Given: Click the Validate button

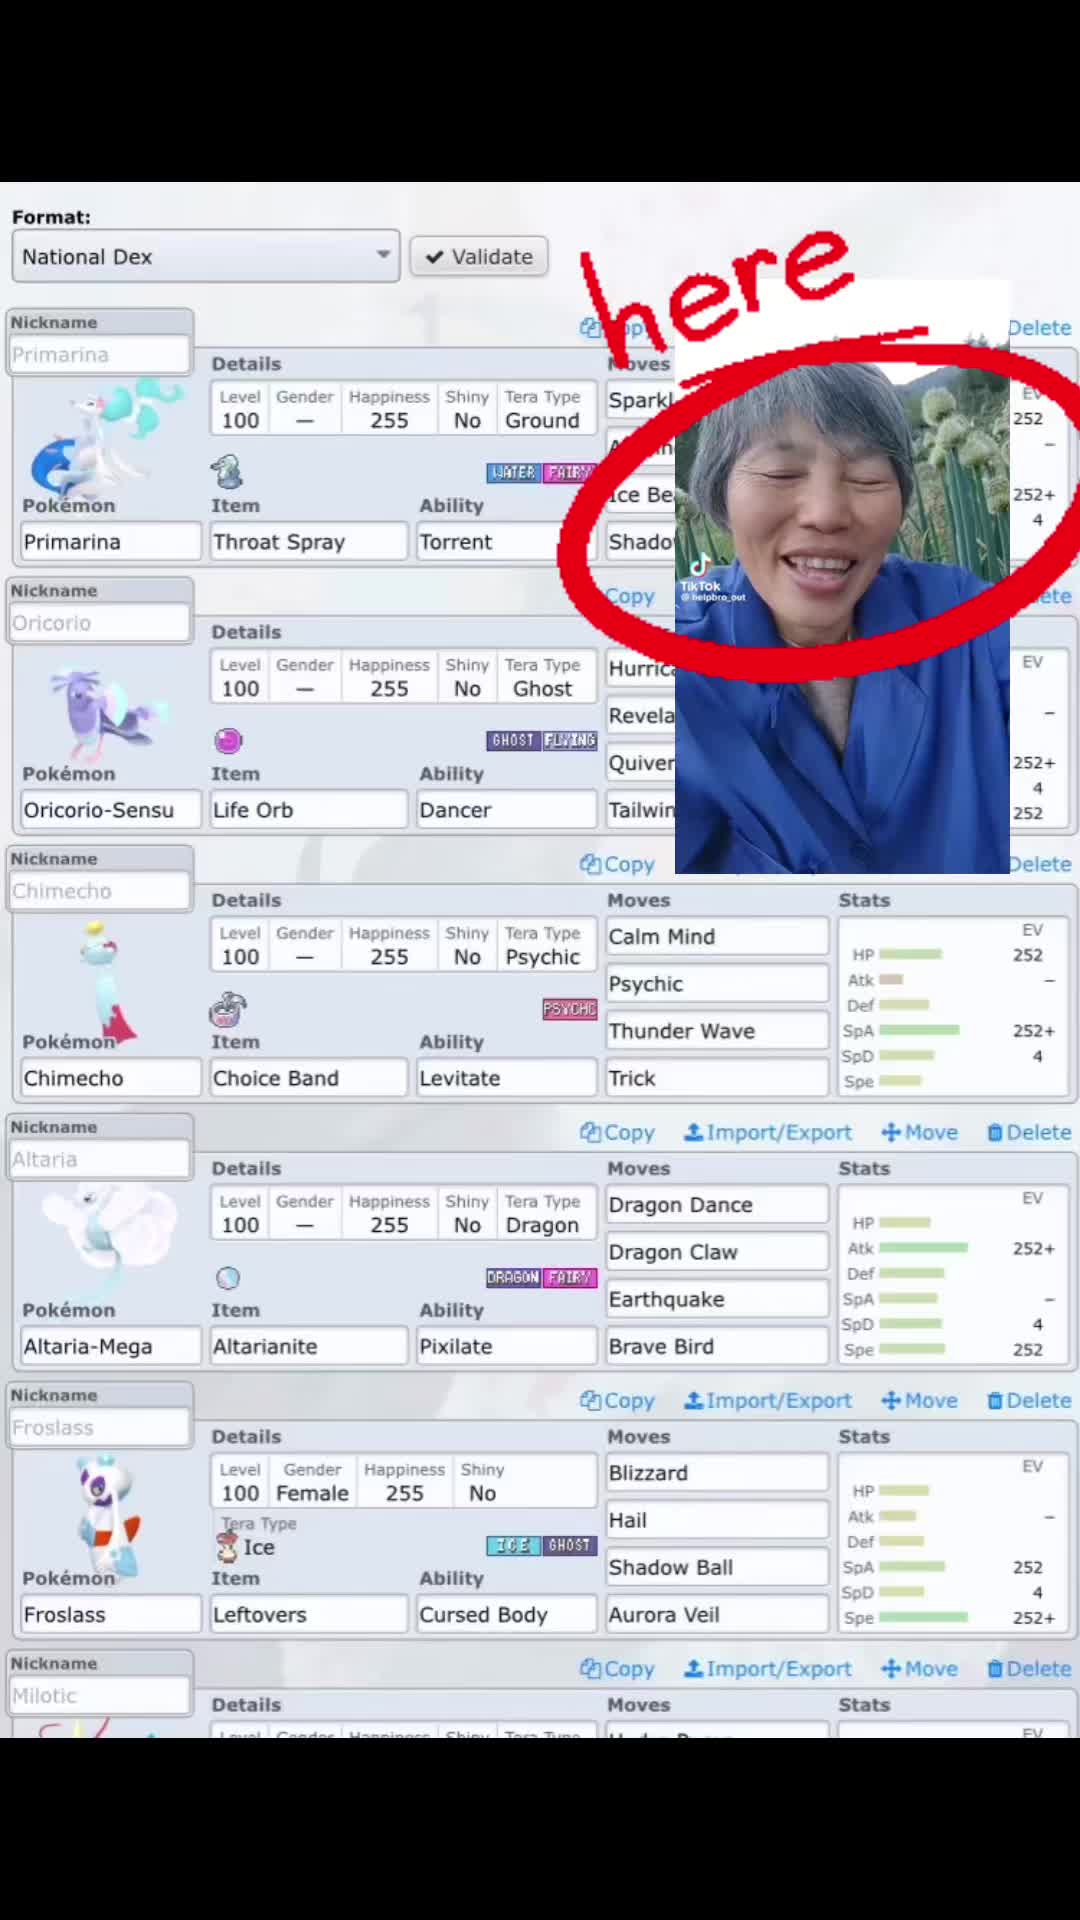Looking at the screenshot, I should coord(479,257).
